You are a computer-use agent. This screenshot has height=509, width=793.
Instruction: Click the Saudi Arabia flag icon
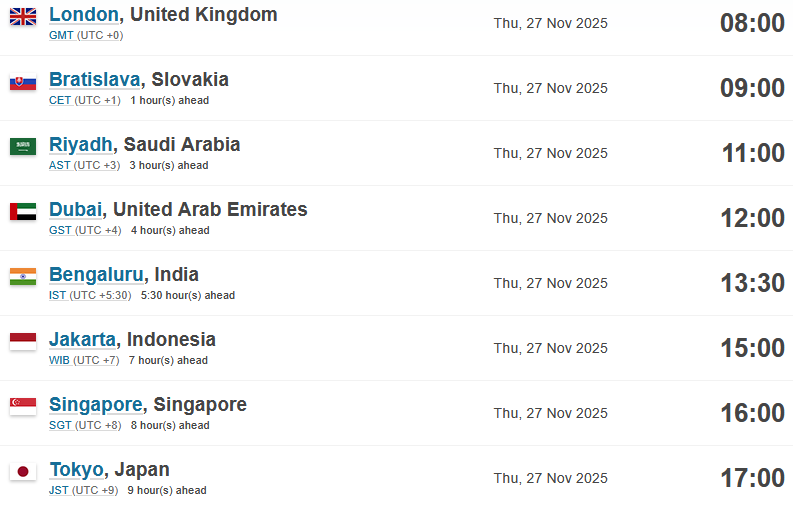point(23,147)
